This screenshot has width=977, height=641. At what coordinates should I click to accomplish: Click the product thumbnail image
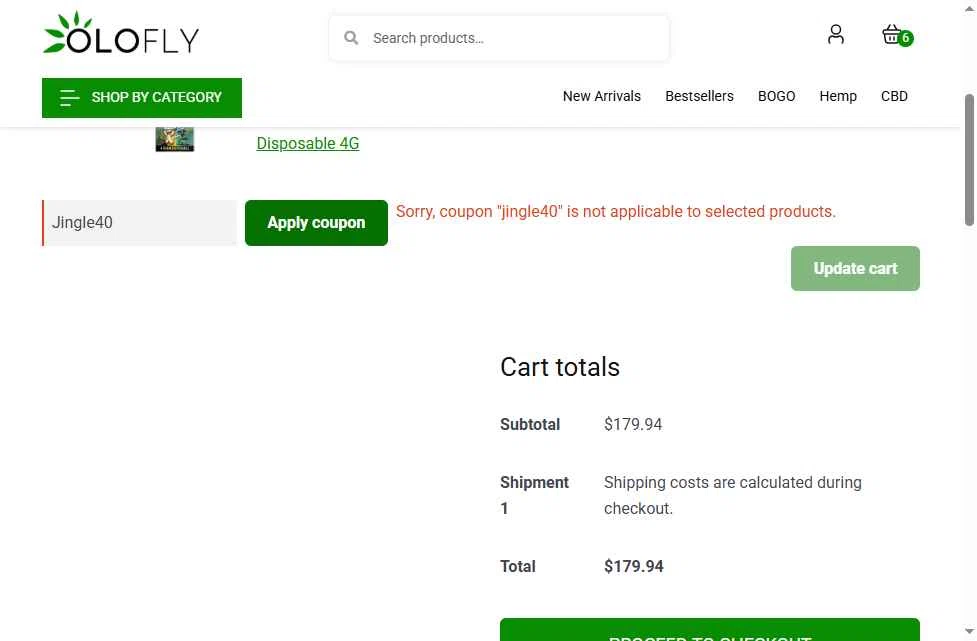(x=175, y=140)
